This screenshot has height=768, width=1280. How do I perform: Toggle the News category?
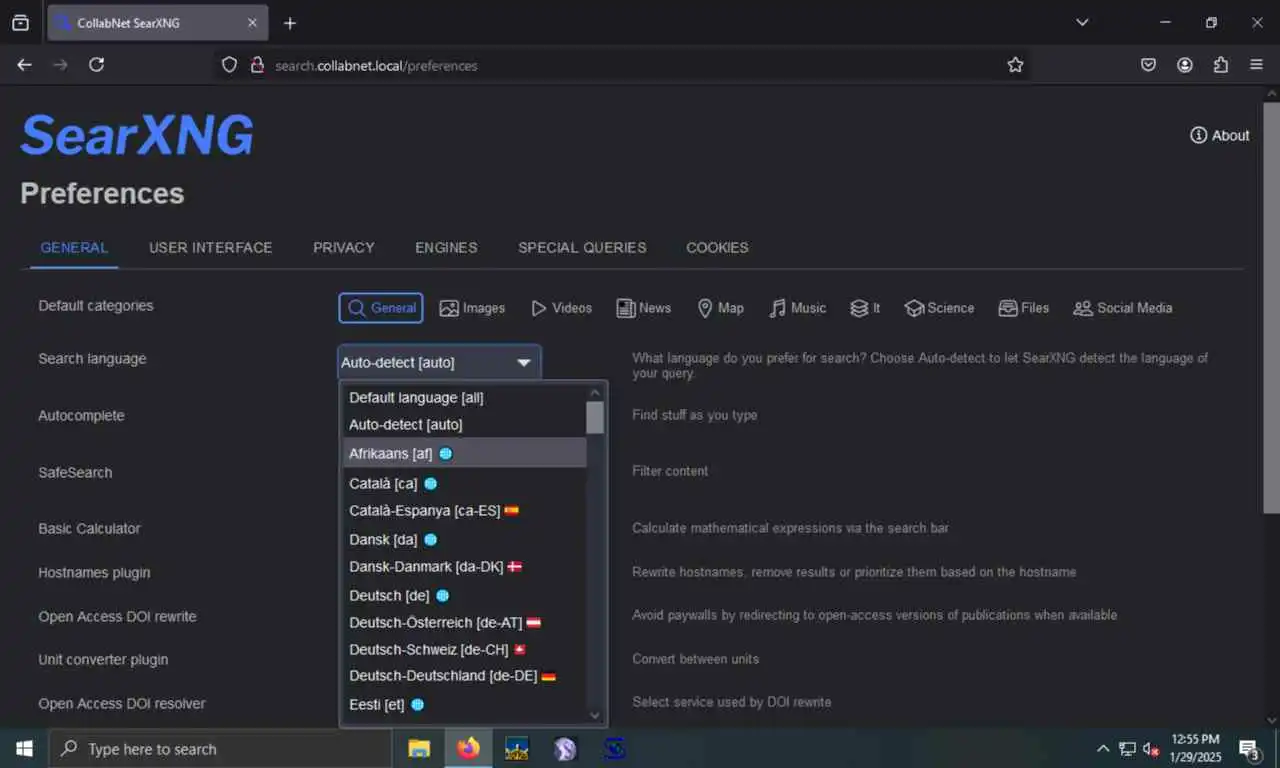point(643,308)
